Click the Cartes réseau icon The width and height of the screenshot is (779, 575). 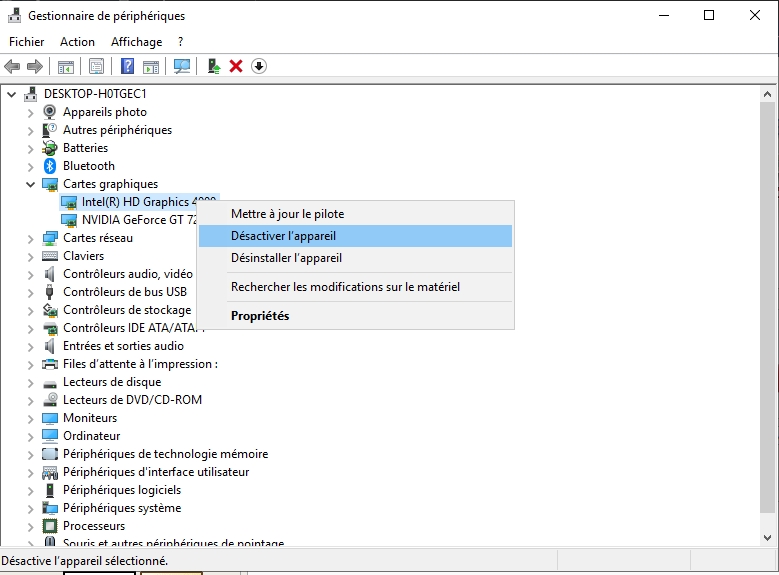tap(50, 238)
